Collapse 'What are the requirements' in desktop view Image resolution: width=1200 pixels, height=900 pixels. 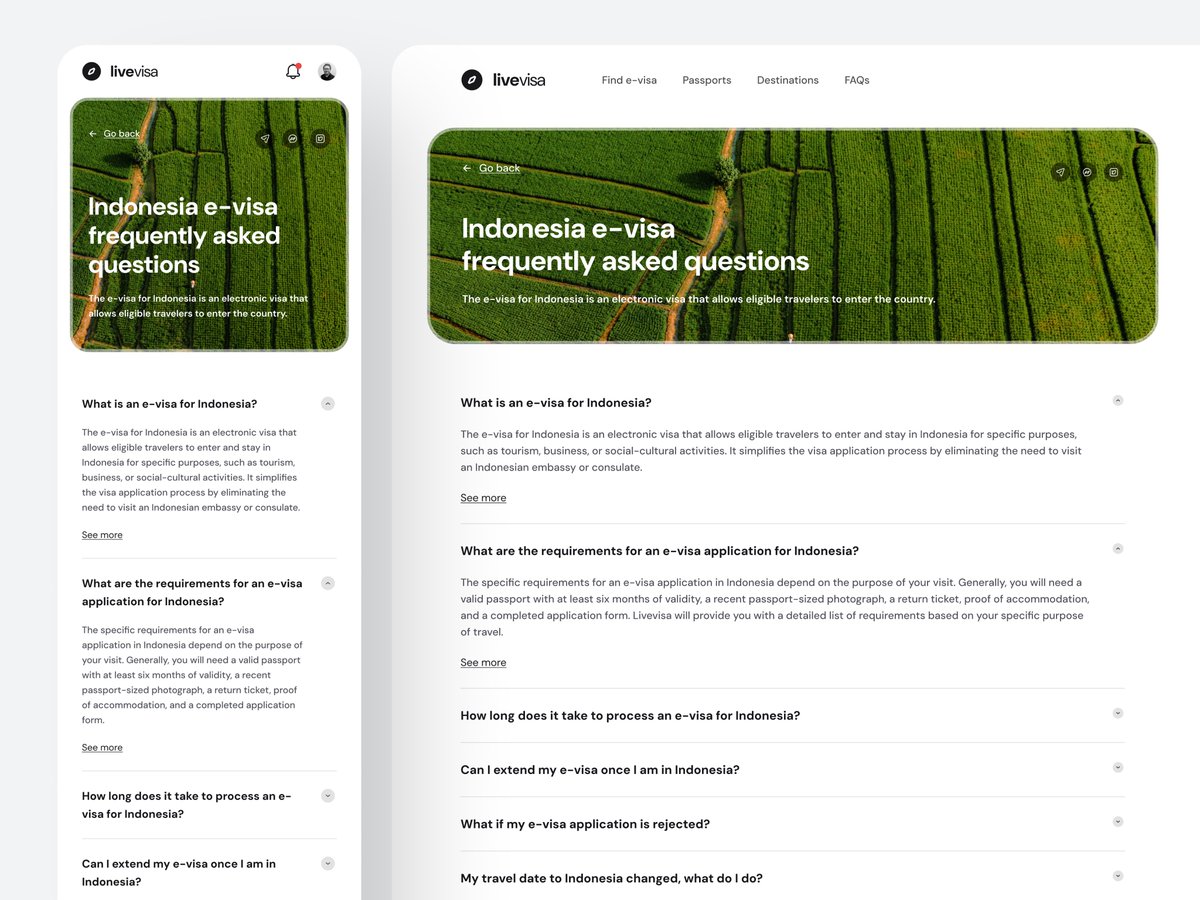pos(1118,548)
